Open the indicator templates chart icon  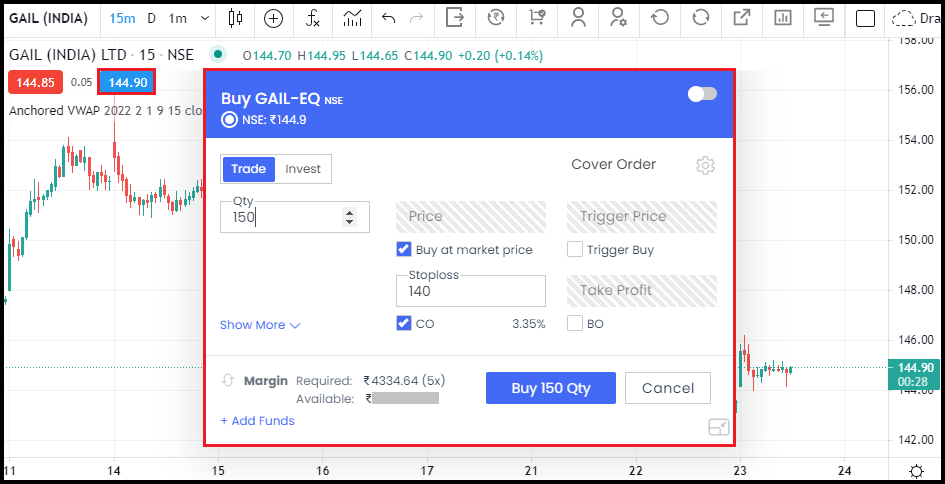(x=352, y=18)
